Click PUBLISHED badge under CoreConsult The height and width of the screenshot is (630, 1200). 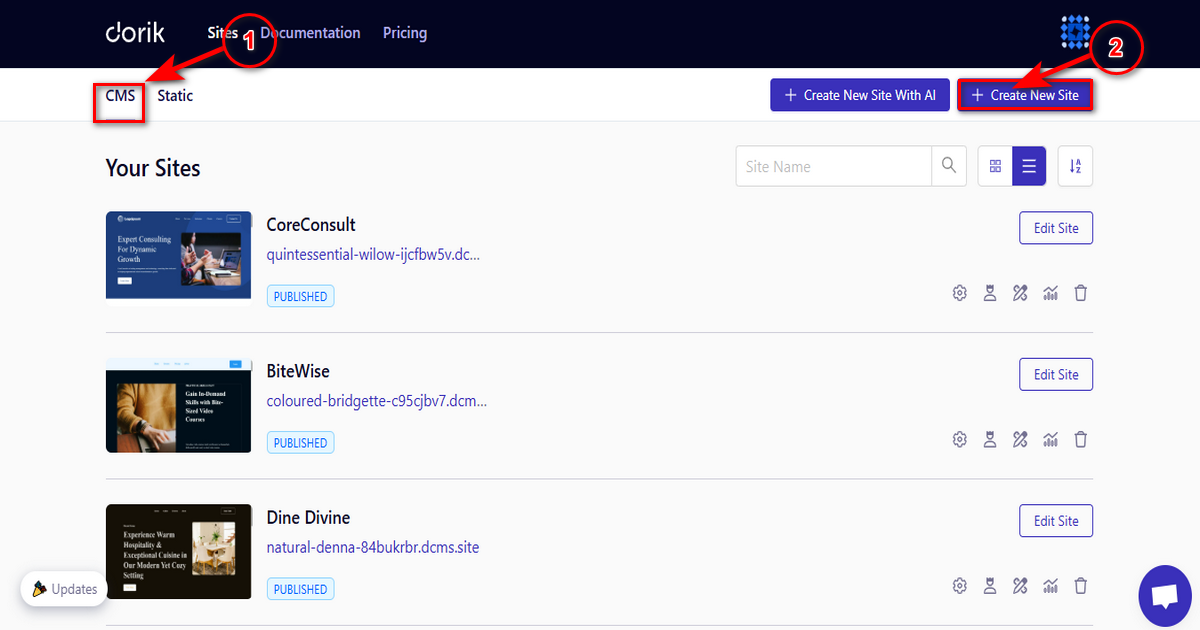pyautogui.click(x=300, y=296)
